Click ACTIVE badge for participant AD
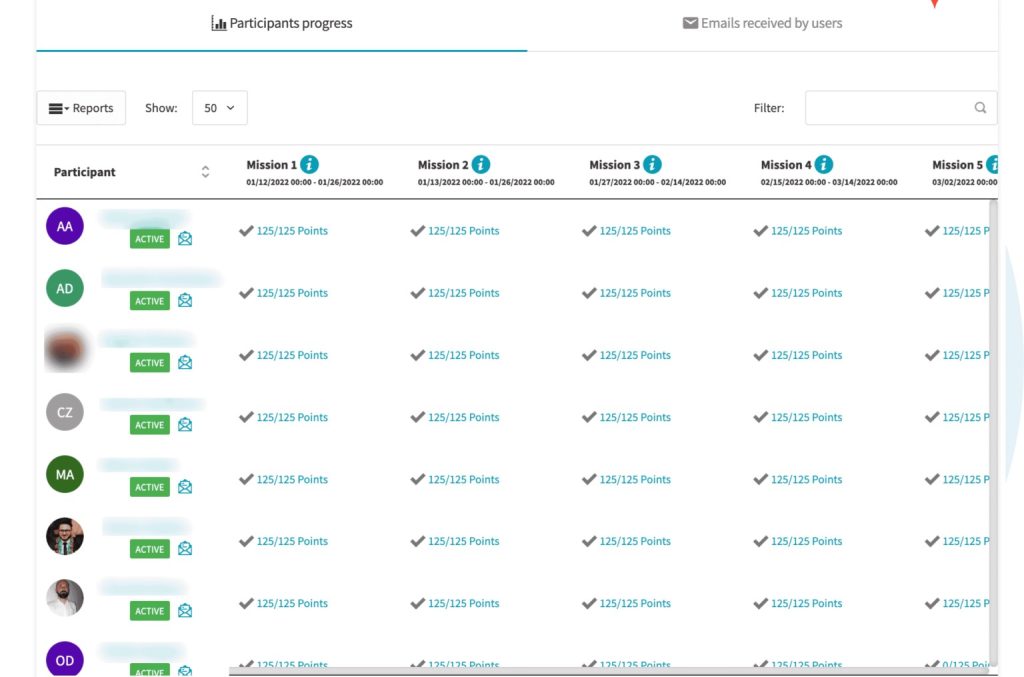The image size is (1024, 677). 150,301
